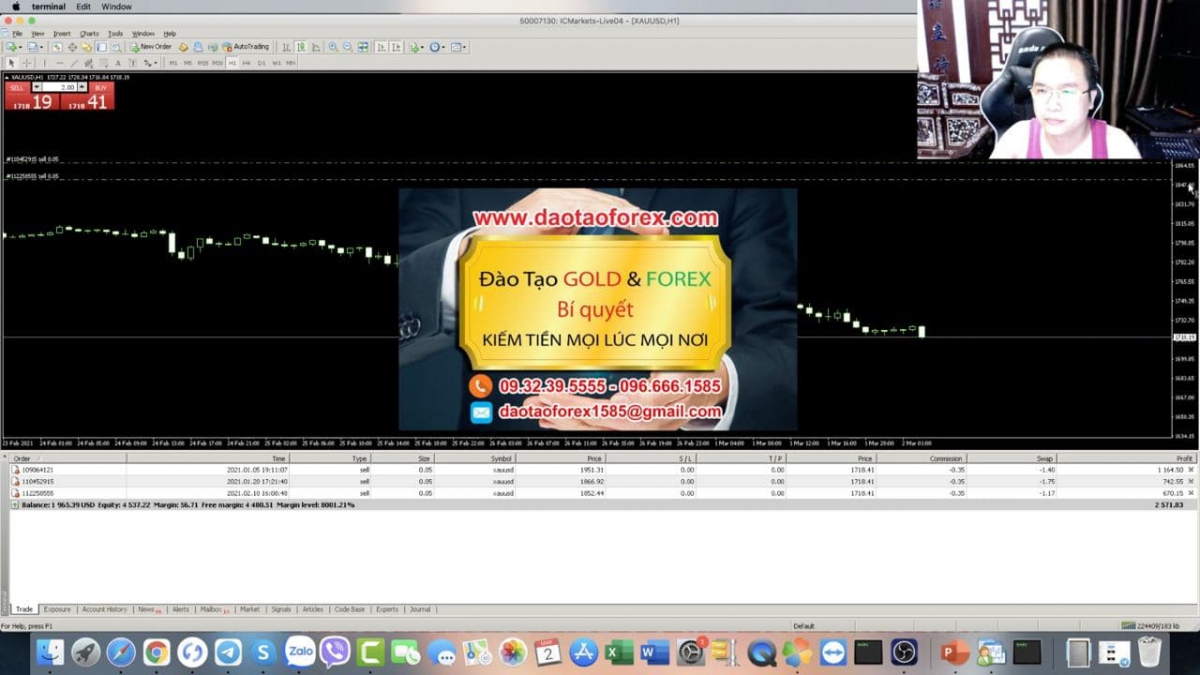The height and width of the screenshot is (675, 1200).
Task: Open the periods clock dropdown
Action: (x=437, y=47)
